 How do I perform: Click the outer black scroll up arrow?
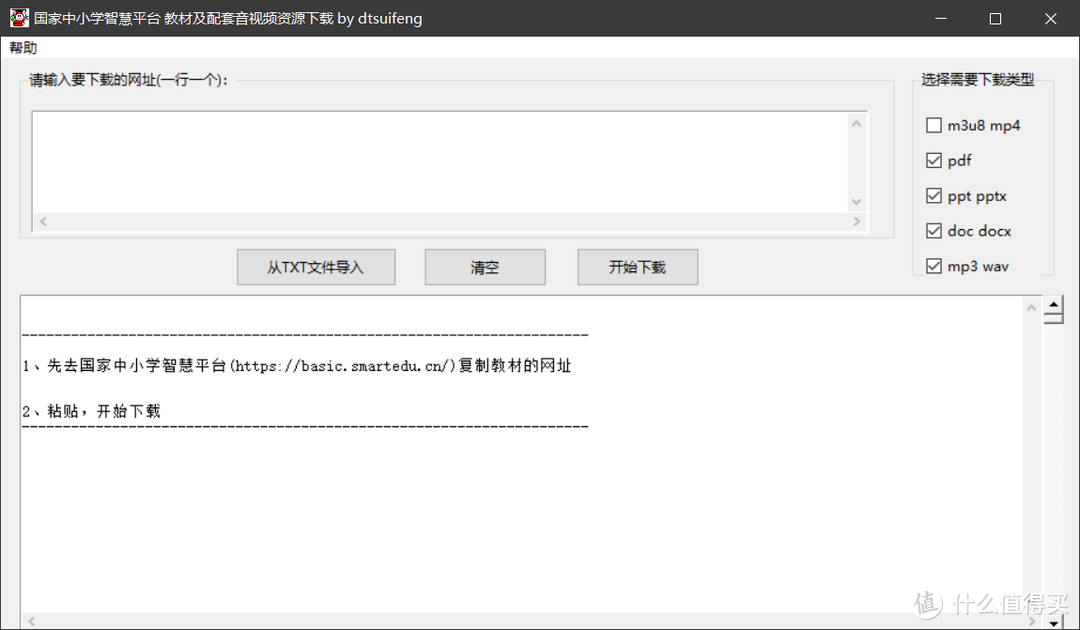(x=1053, y=304)
